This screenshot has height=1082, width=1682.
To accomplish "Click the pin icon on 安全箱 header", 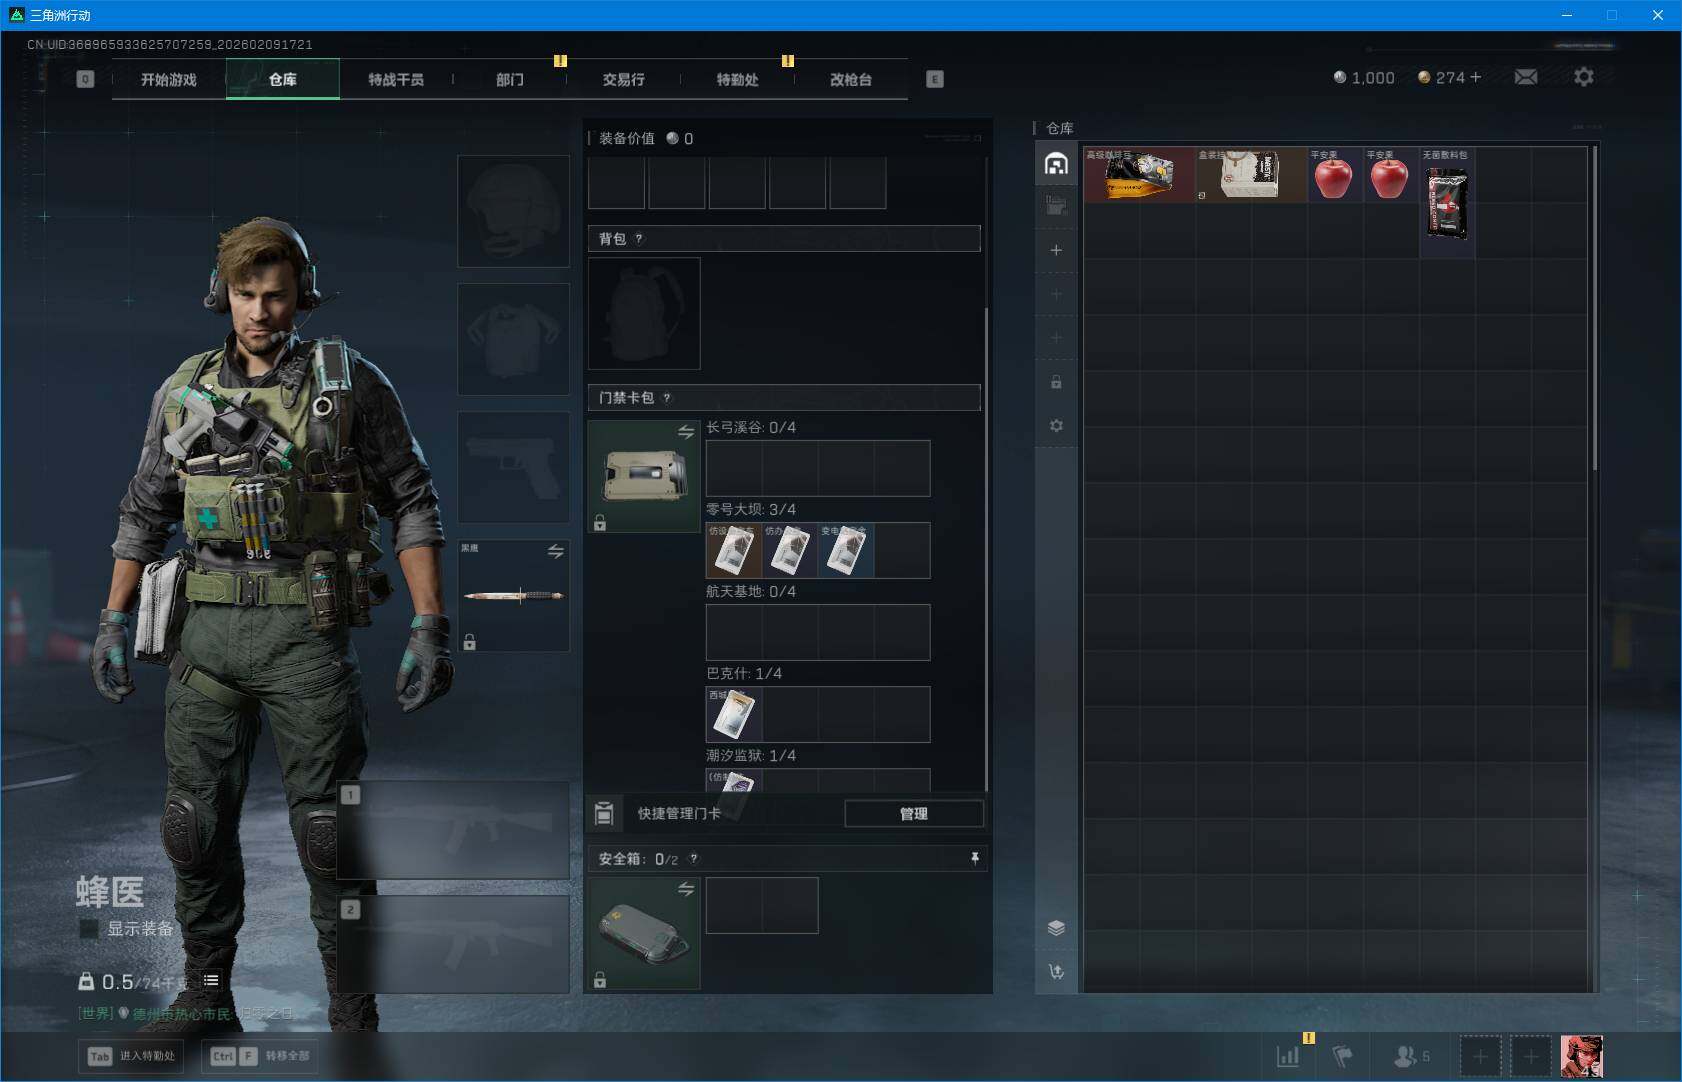I will click(x=975, y=859).
